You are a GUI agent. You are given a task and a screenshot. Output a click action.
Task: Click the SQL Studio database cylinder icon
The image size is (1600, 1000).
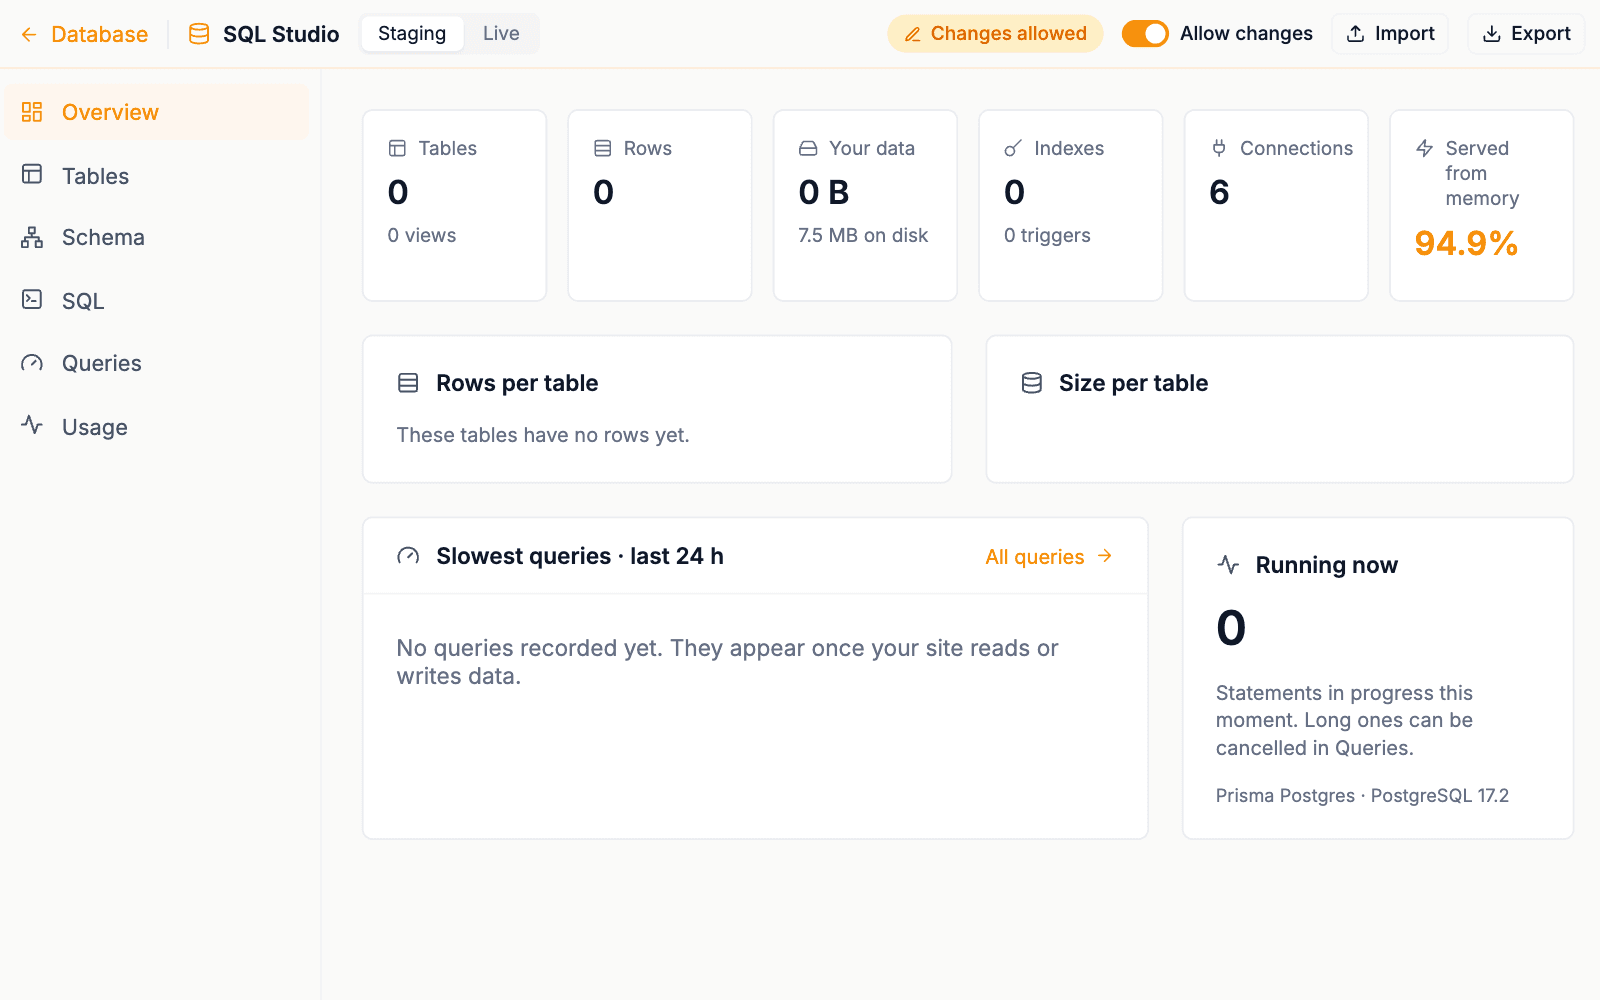tap(199, 34)
